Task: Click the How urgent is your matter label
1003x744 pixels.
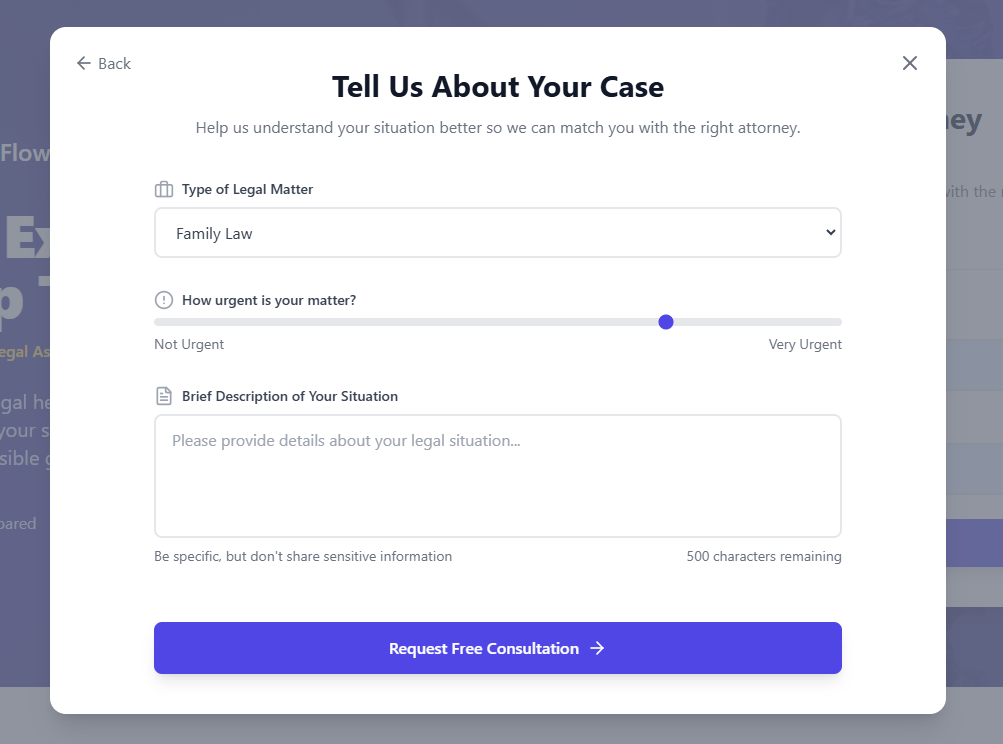Action: (269, 300)
